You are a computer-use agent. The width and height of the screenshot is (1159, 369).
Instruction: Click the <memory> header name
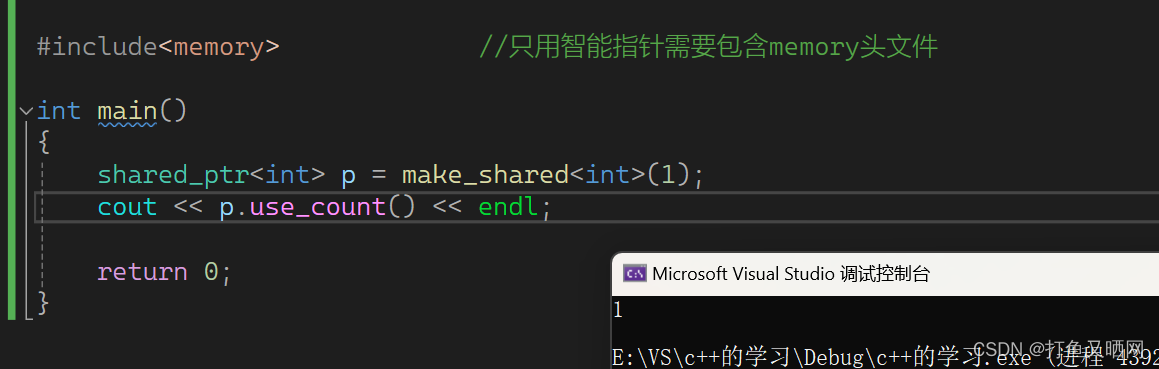click(x=219, y=47)
